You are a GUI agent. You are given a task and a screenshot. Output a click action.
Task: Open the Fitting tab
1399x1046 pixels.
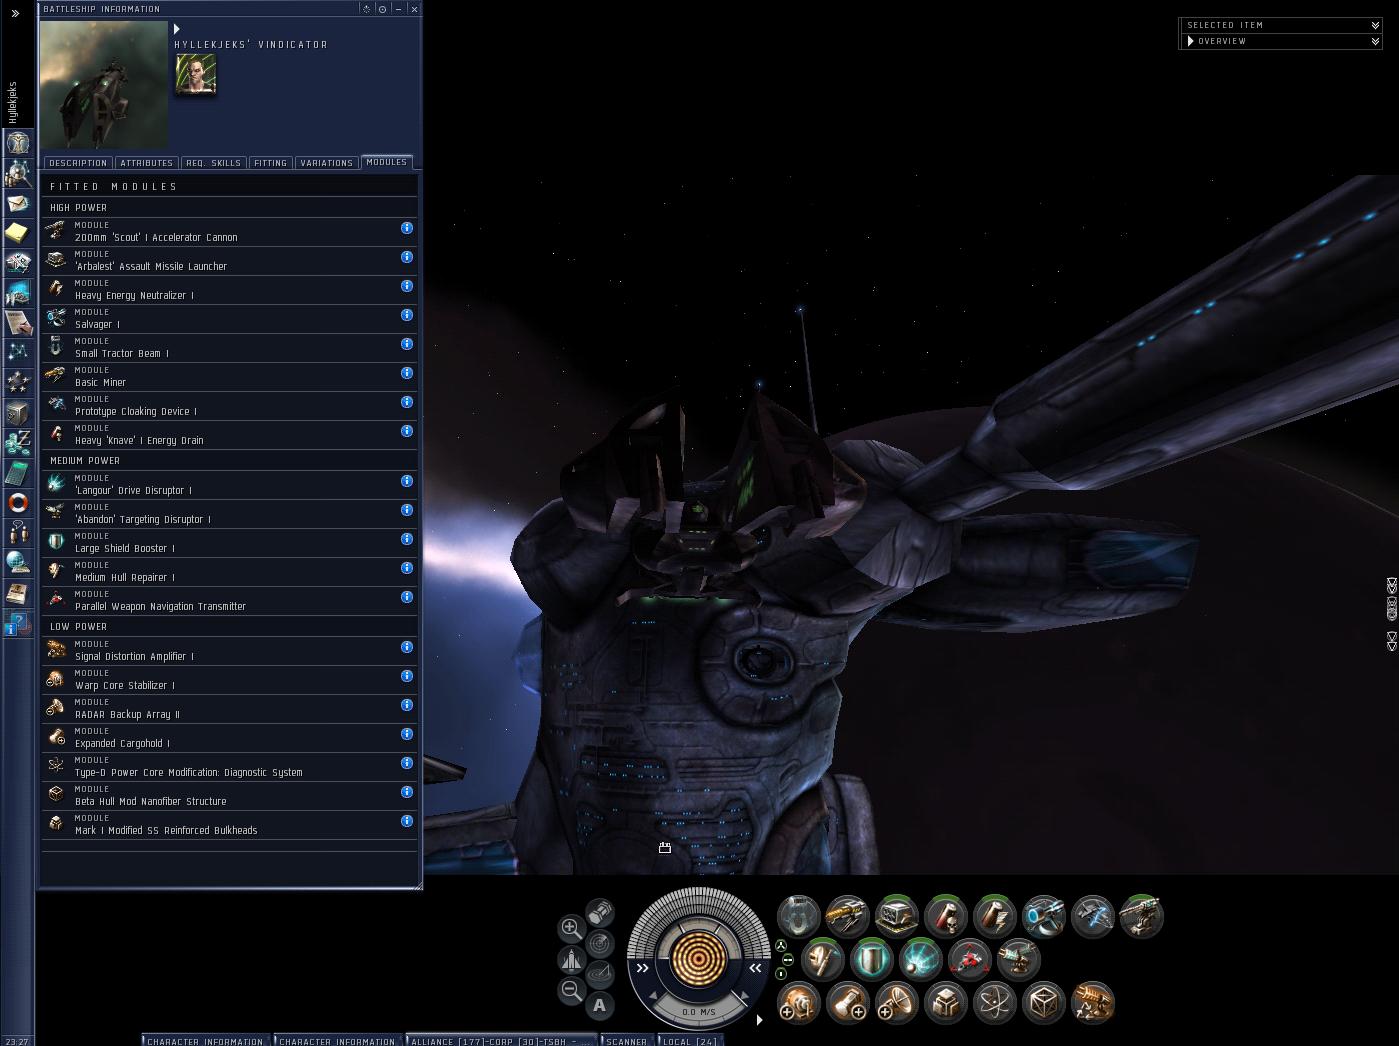pyautogui.click(x=270, y=163)
